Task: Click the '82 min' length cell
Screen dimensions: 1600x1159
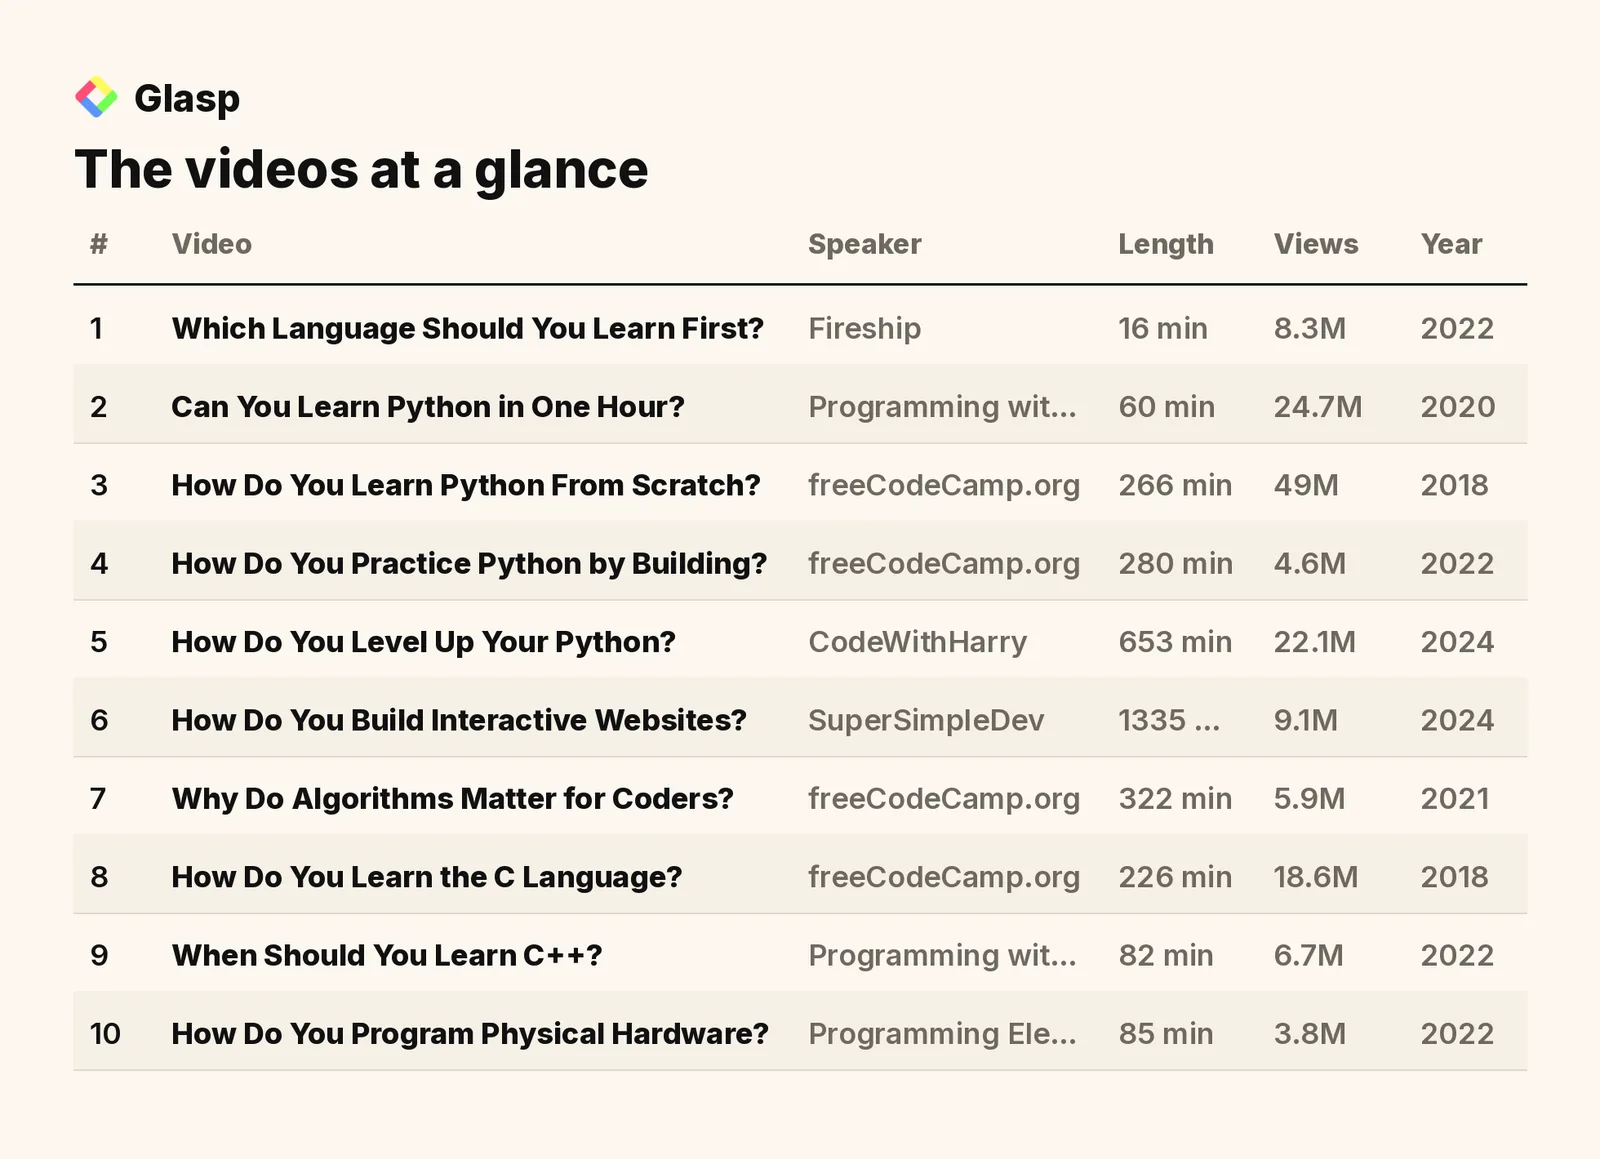Action: tap(1166, 955)
